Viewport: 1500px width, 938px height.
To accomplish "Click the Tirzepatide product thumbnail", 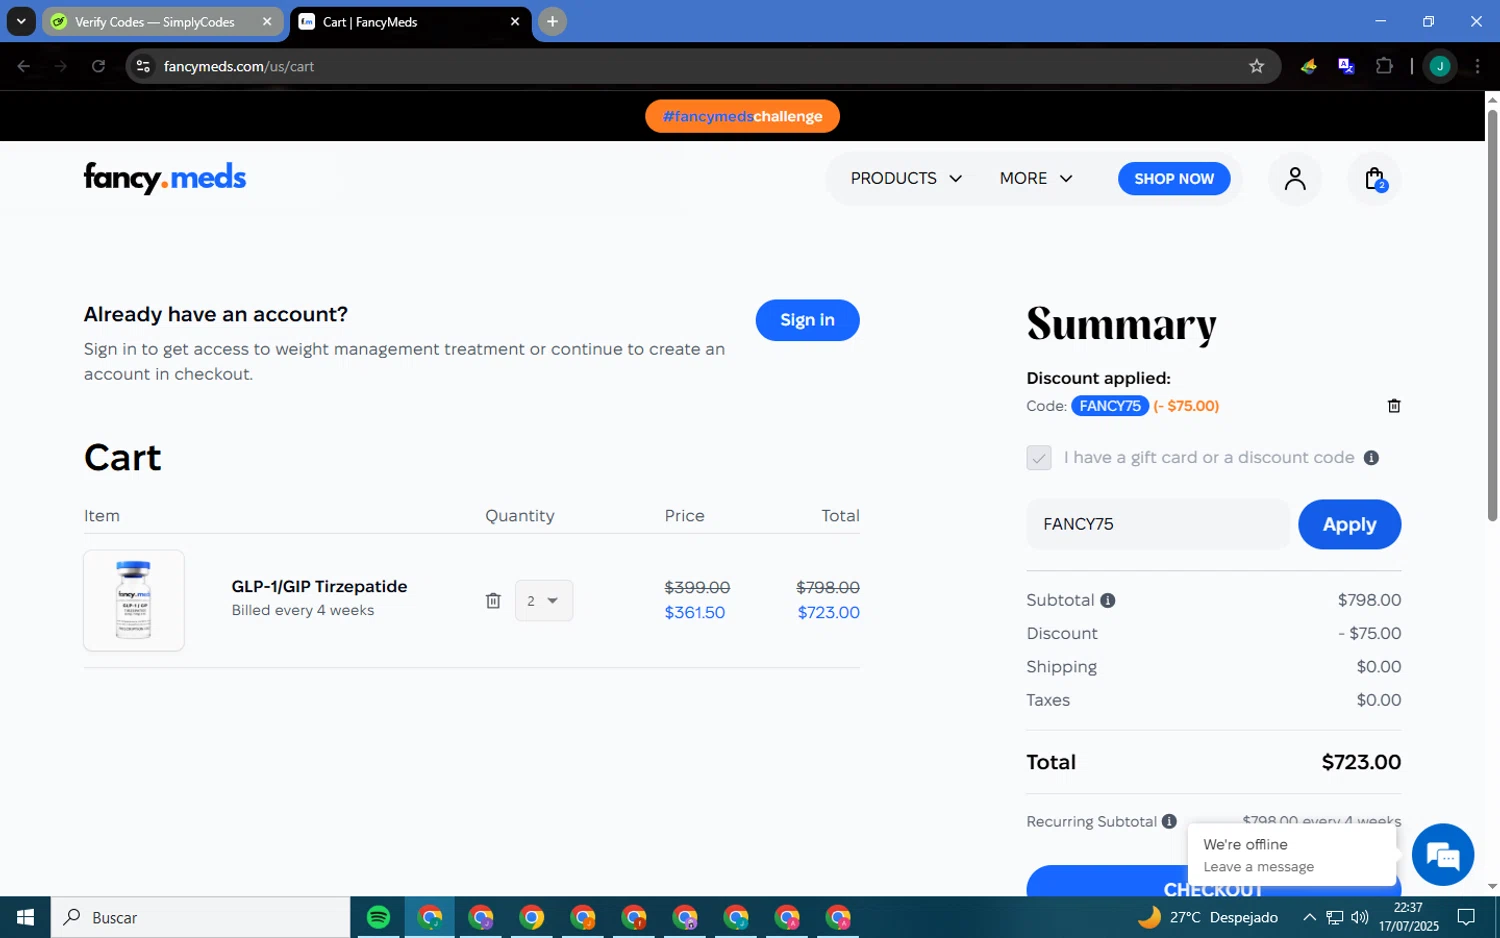I will [x=134, y=600].
